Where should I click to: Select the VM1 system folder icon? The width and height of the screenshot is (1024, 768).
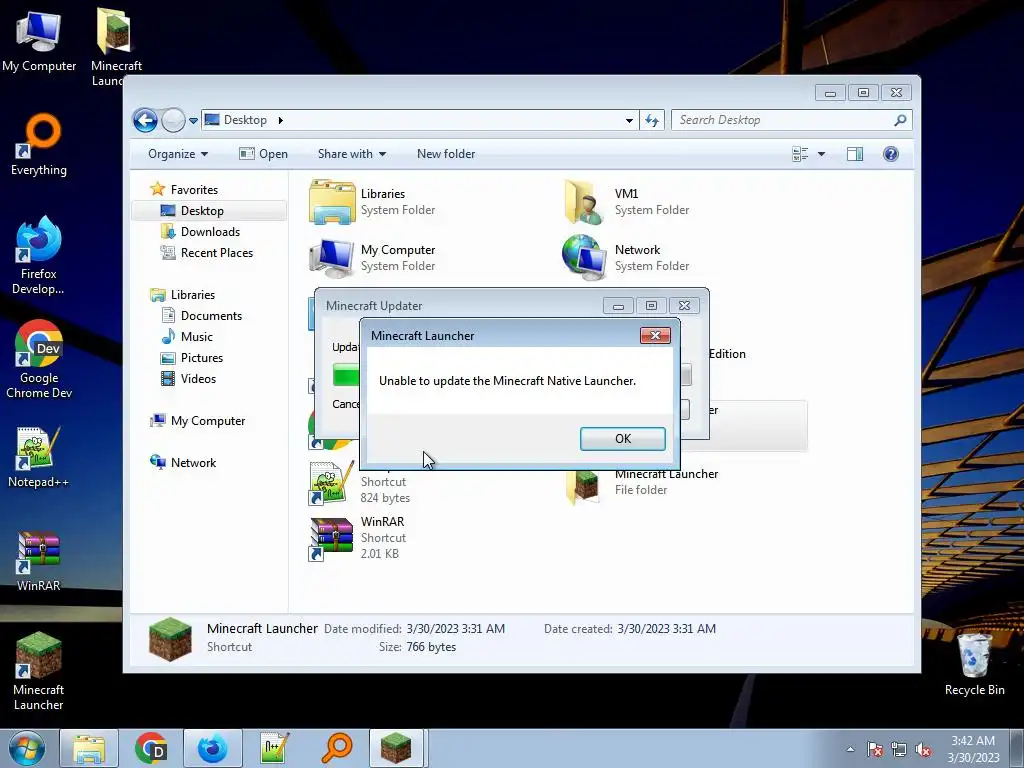[583, 202]
